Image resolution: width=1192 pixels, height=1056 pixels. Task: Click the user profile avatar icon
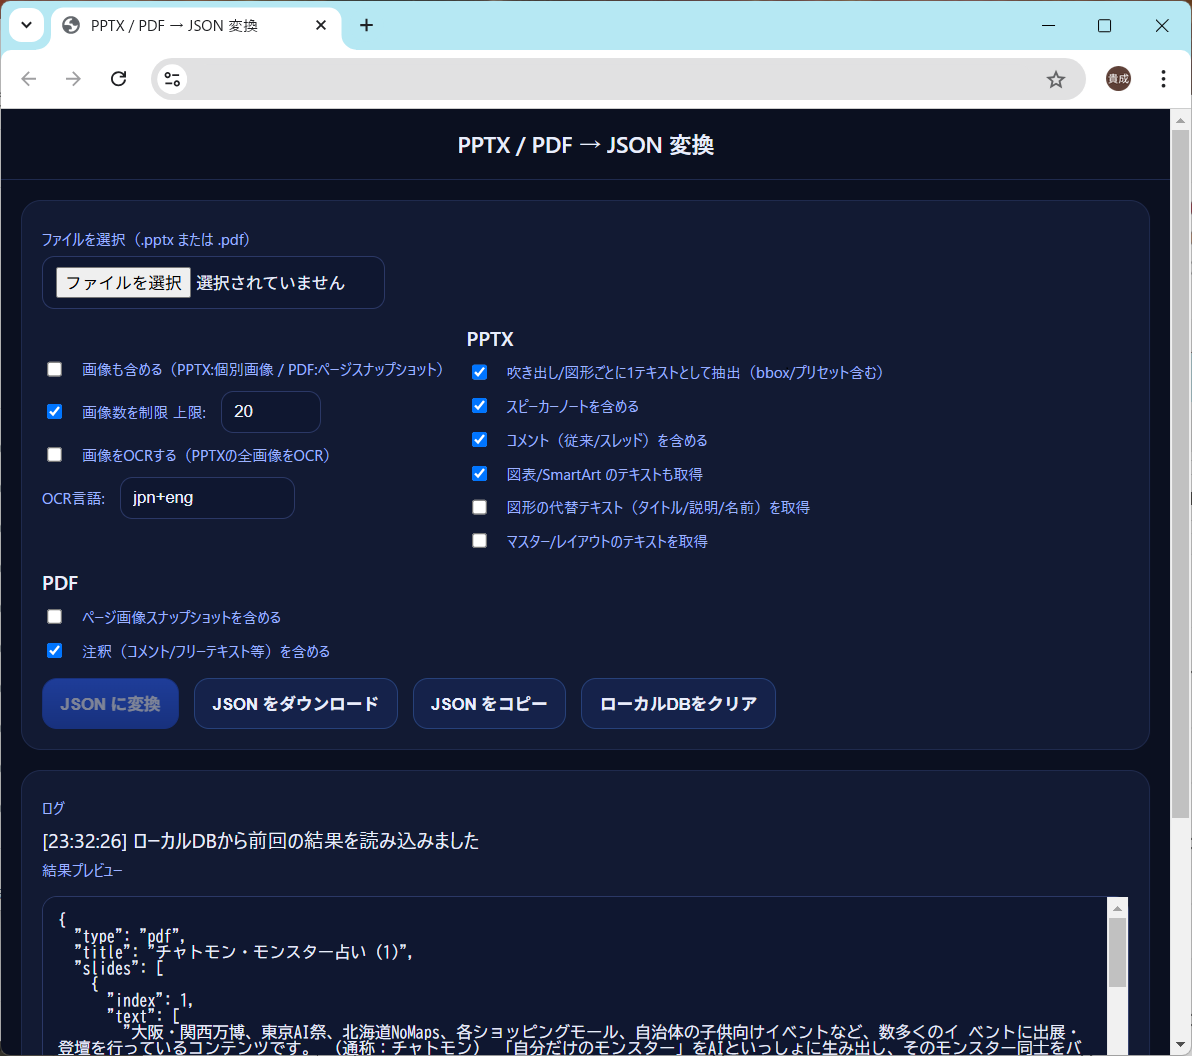[1118, 79]
